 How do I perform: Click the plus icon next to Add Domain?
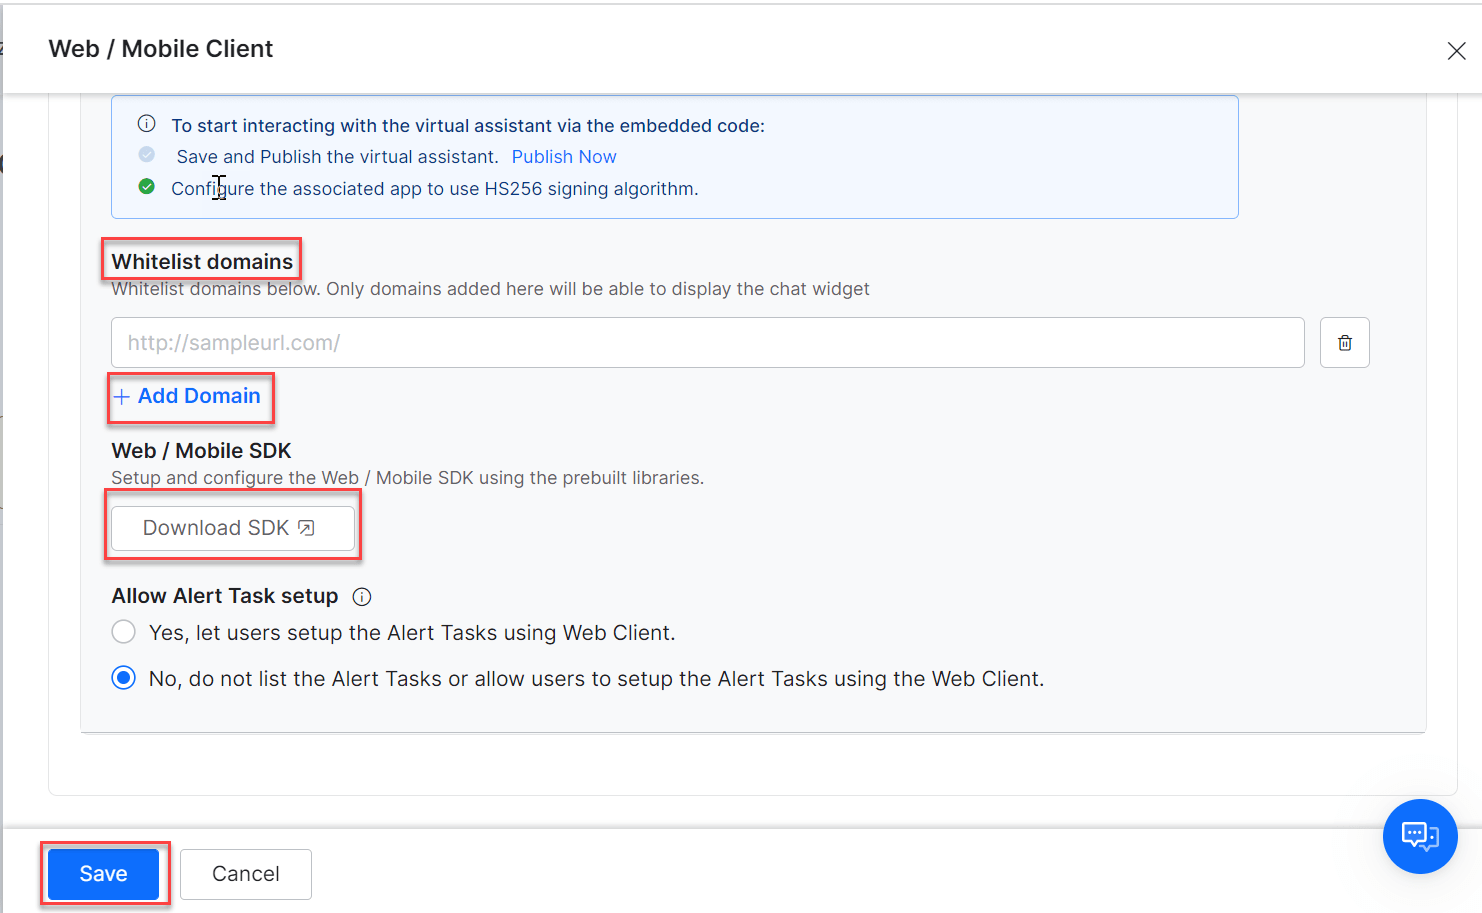click(122, 397)
